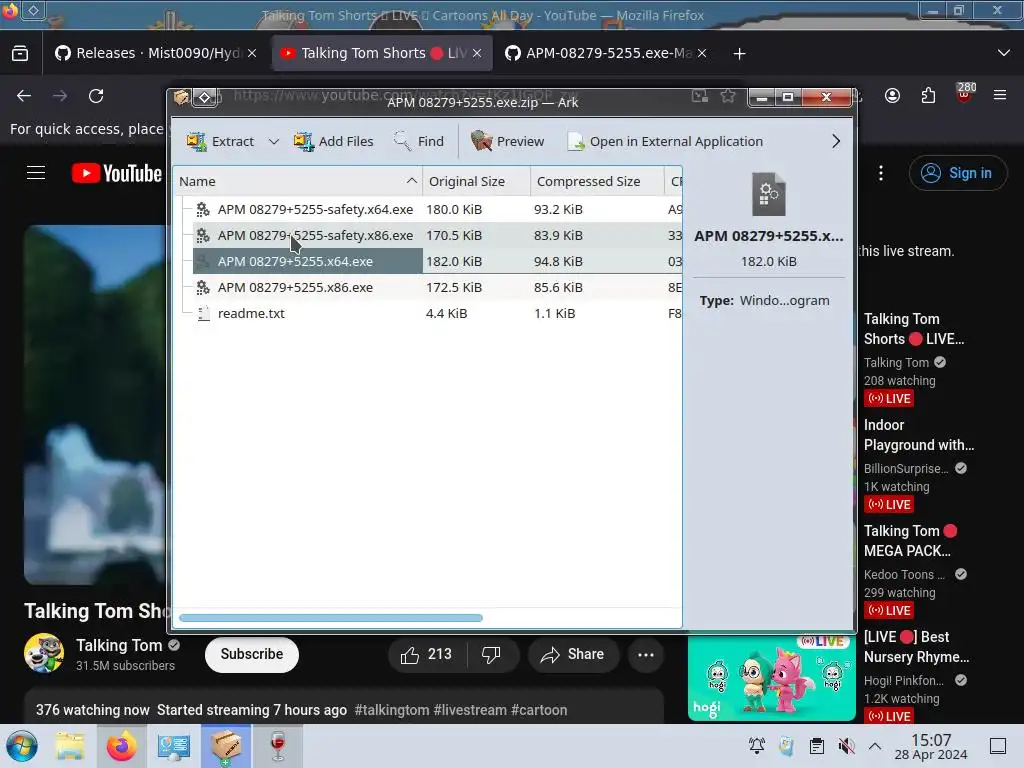
Task: Open the Talking Tom channel name link
Action: (x=119, y=645)
